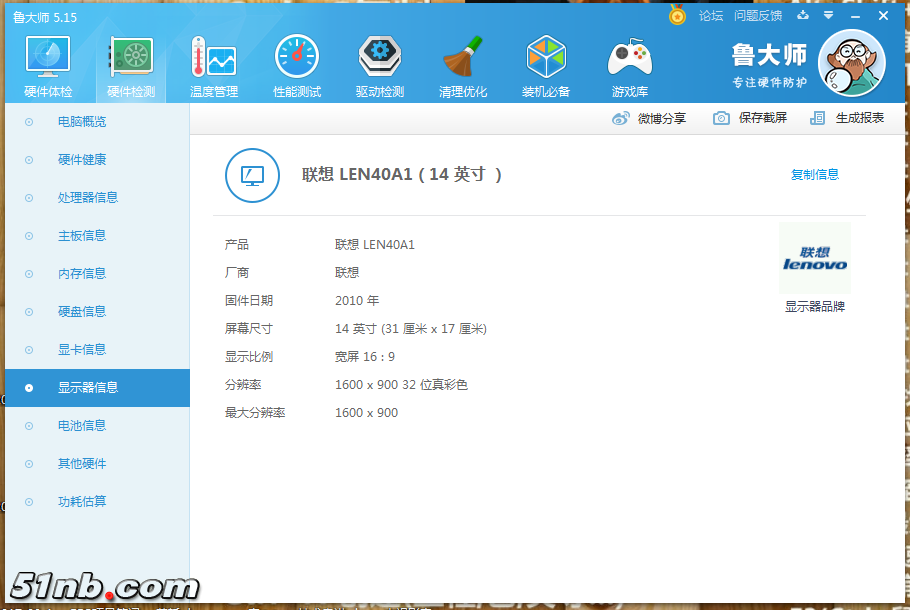Click the 清理优化 broom icon

pyautogui.click(x=463, y=66)
